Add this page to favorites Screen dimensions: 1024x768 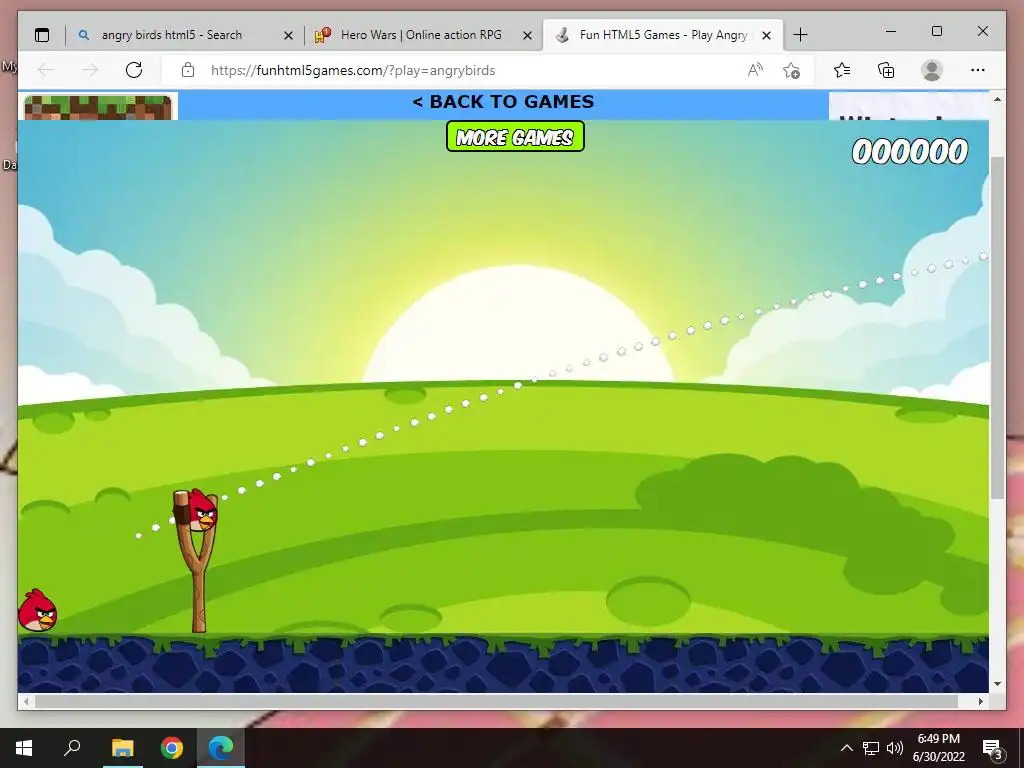[x=792, y=70]
